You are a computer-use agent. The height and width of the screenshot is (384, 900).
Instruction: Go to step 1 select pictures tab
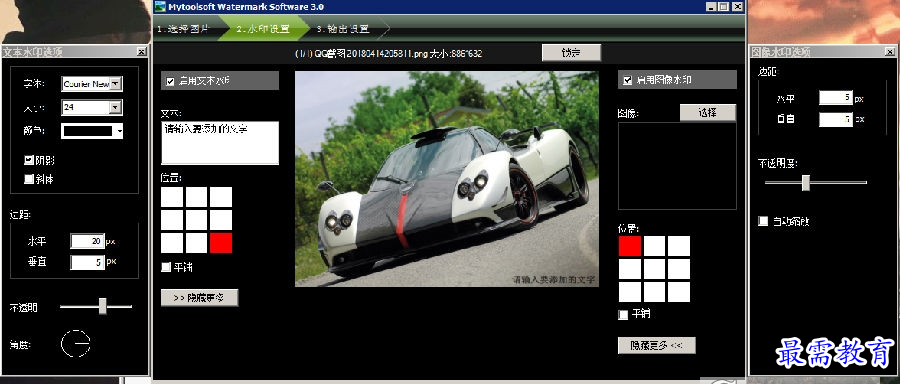[184, 29]
